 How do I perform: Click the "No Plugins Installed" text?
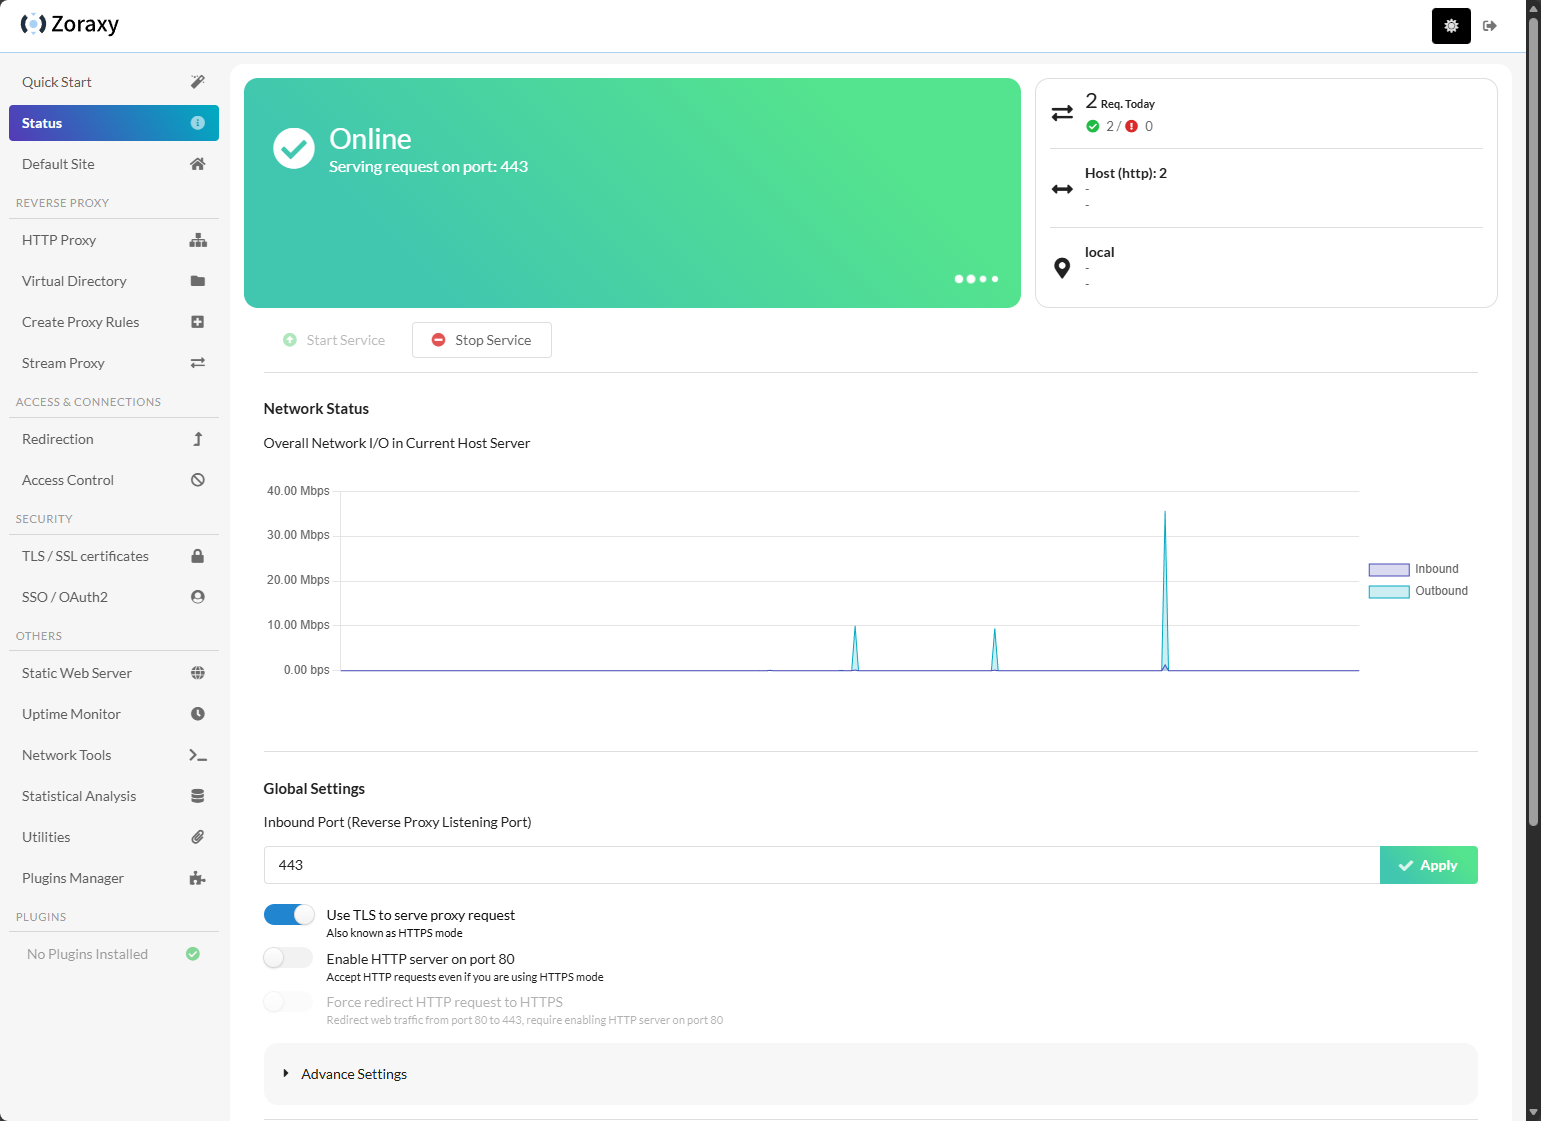[88, 954]
